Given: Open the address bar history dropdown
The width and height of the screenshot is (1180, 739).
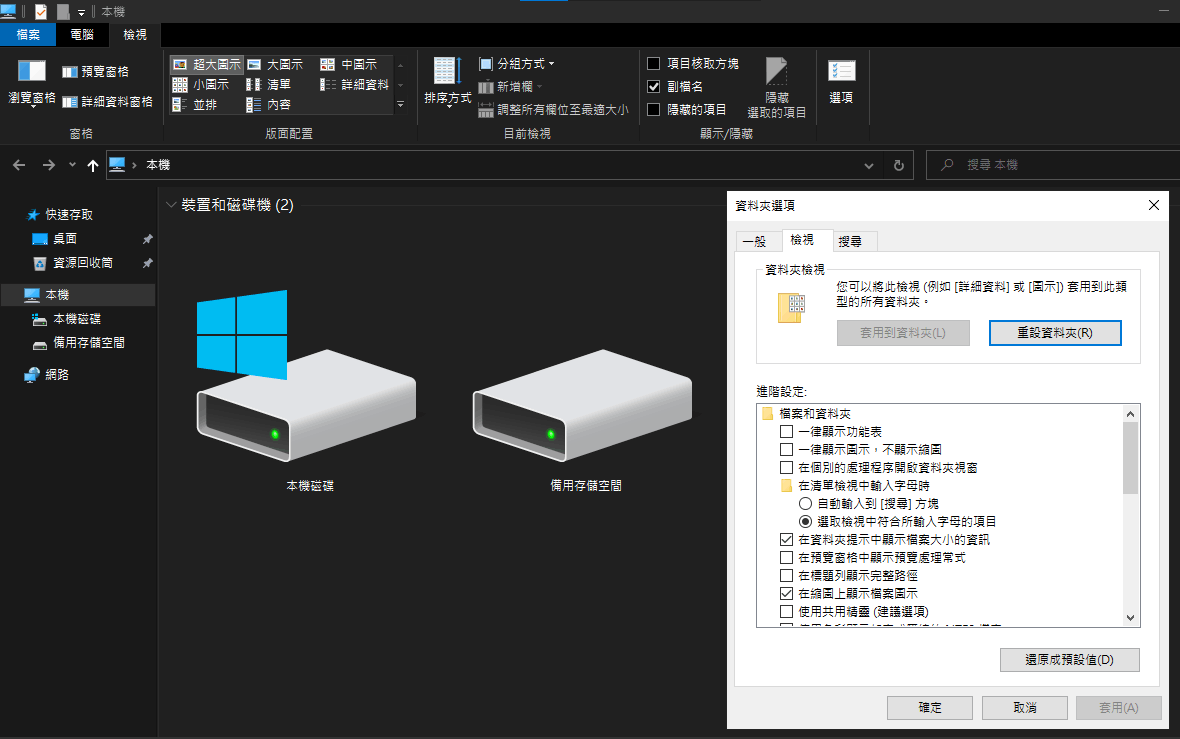Looking at the screenshot, I should click(x=868, y=165).
